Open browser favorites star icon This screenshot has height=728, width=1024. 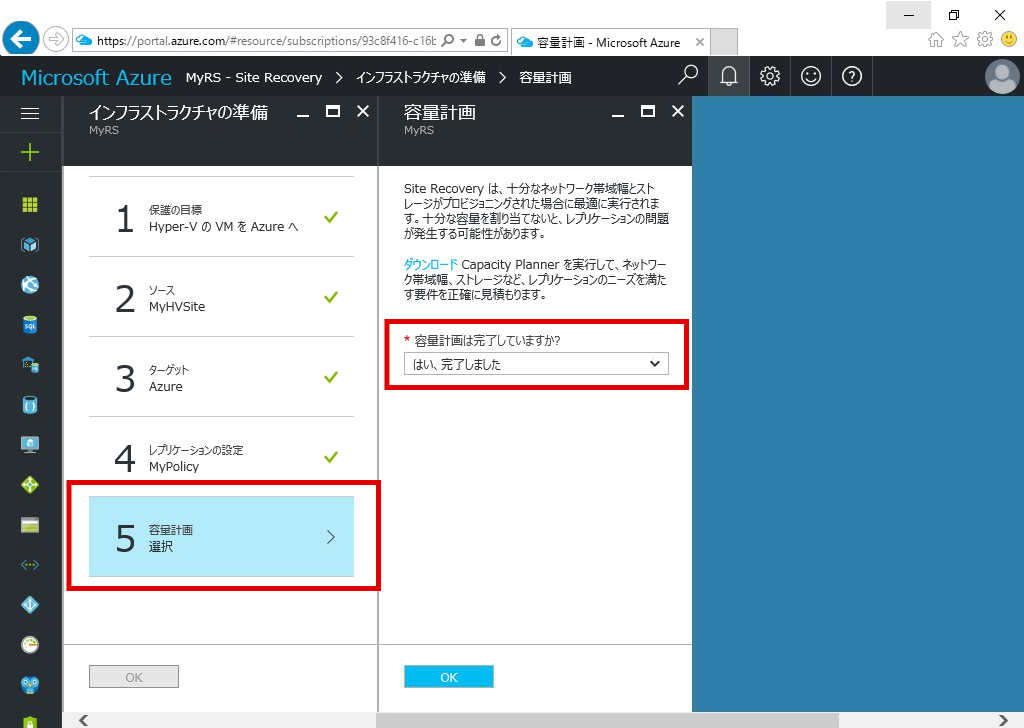tap(960, 40)
